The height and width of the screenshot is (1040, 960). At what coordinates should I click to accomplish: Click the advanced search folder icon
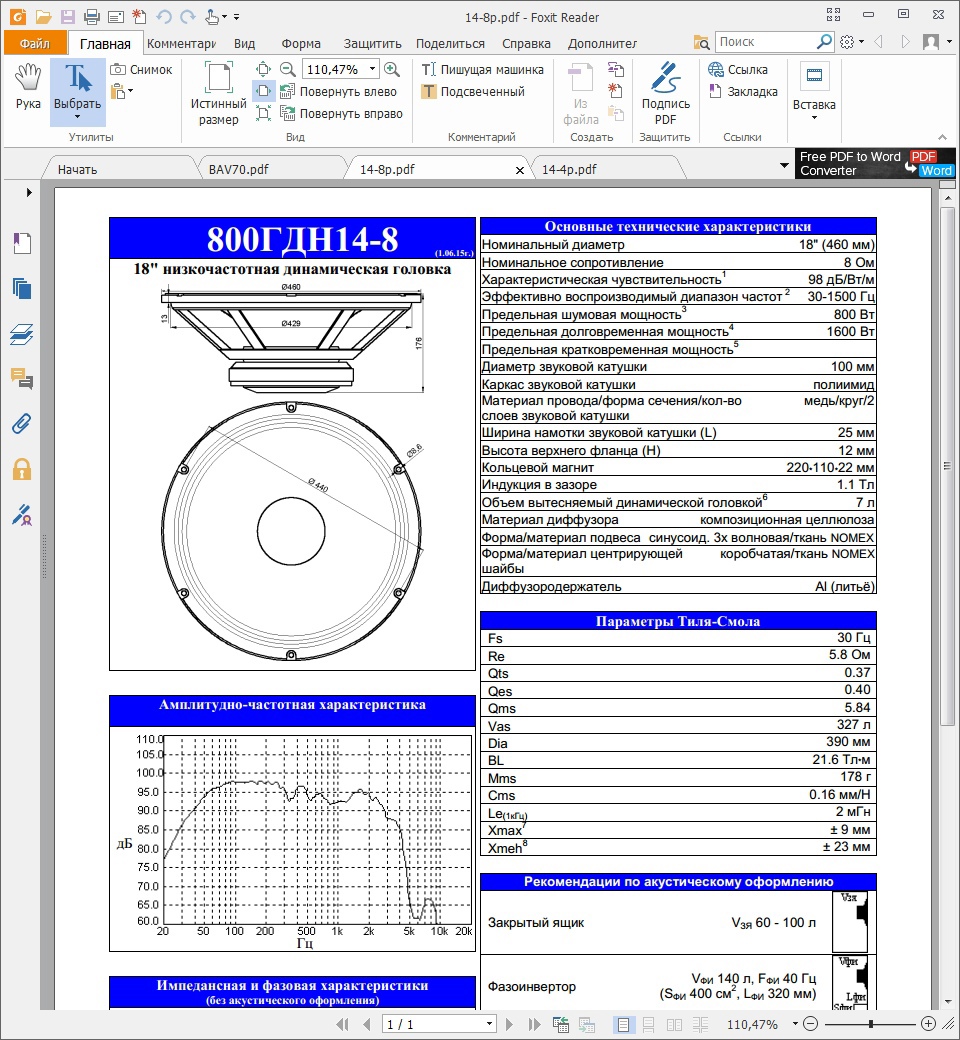(x=701, y=42)
